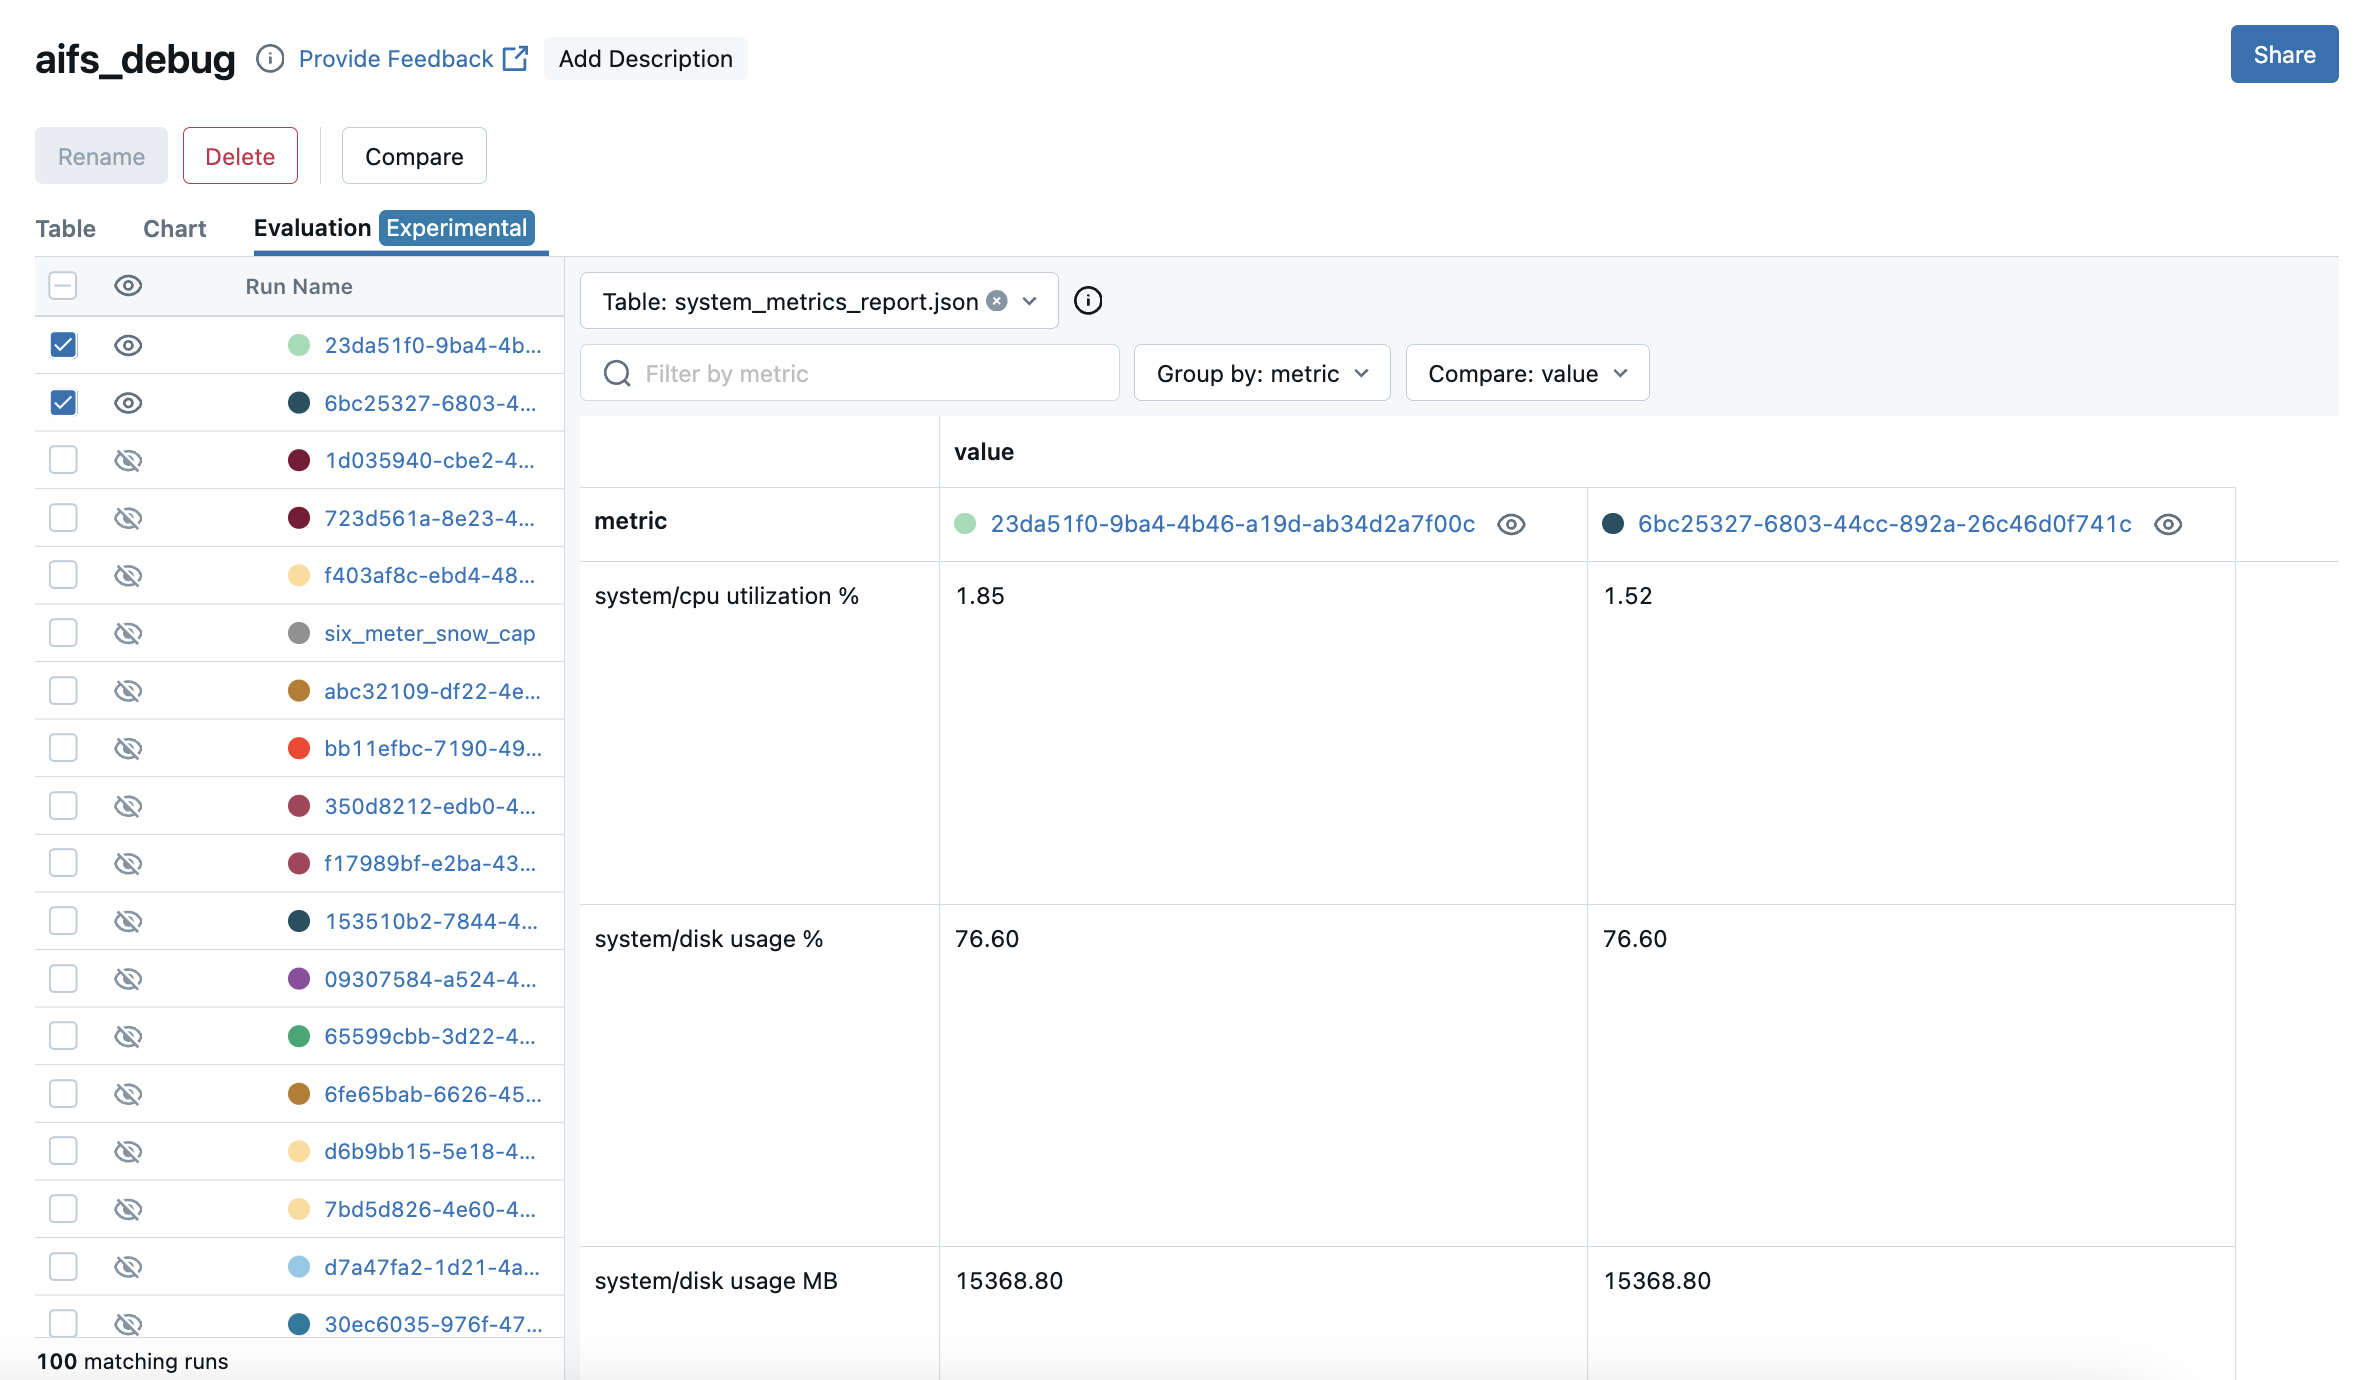Open column header link 6bc25327-6803-44cc-892a-26c46d0f741c

tap(1885, 524)
